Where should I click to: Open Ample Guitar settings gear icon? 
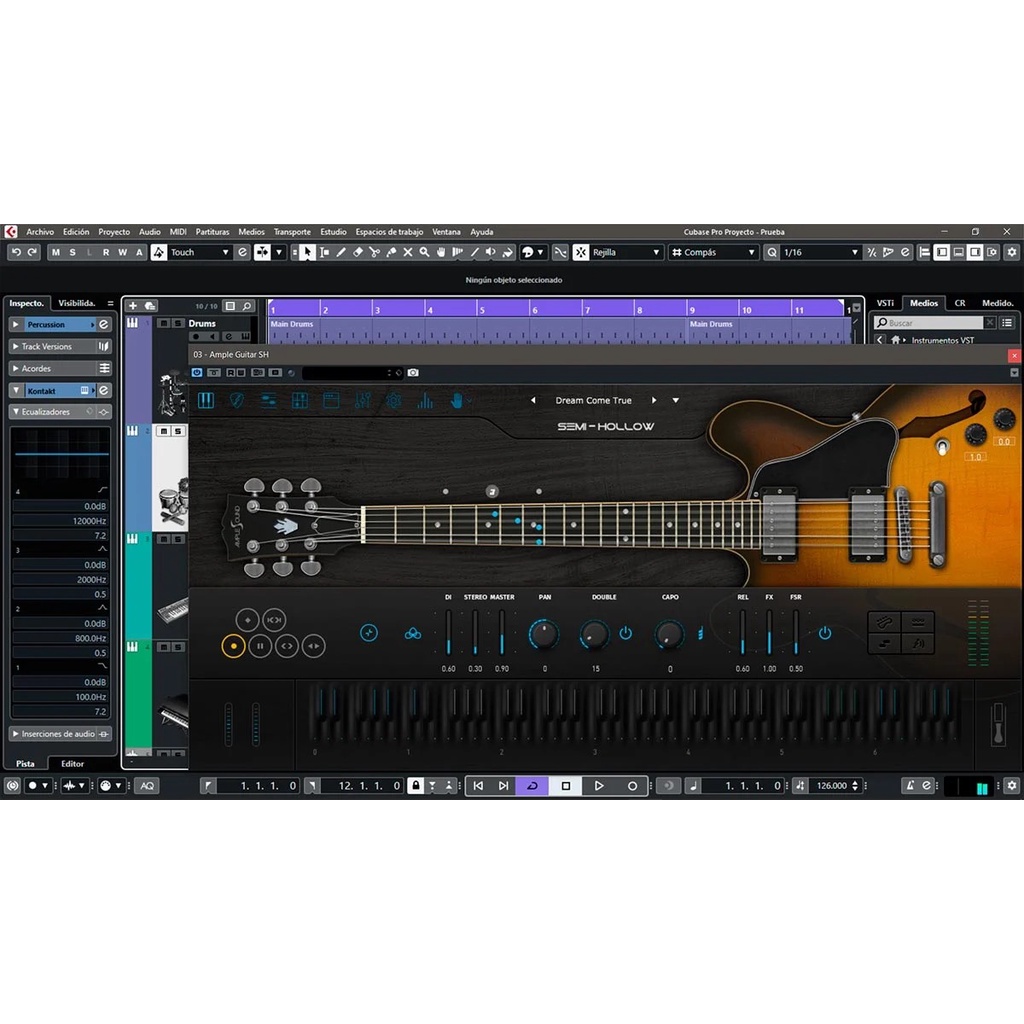(394, 400)
